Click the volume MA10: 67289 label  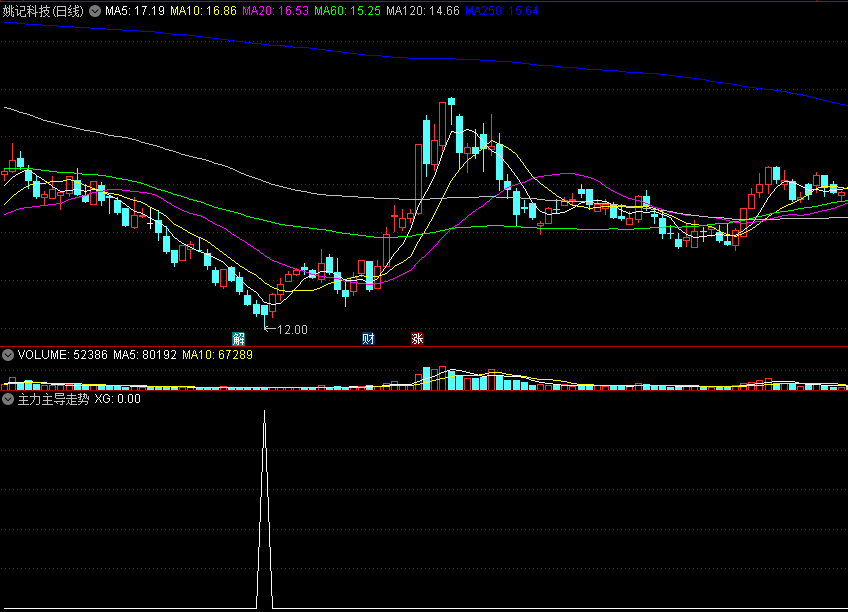pyautogui.click(x=217, y=355)
